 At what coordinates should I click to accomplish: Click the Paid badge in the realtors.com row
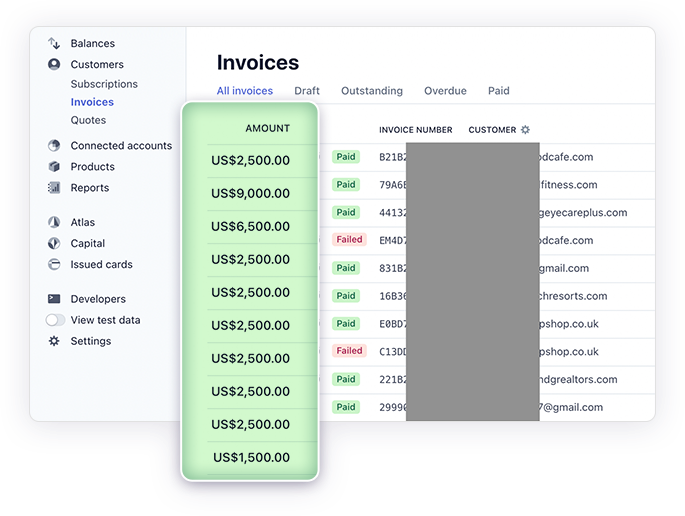(x=346, y=379)
